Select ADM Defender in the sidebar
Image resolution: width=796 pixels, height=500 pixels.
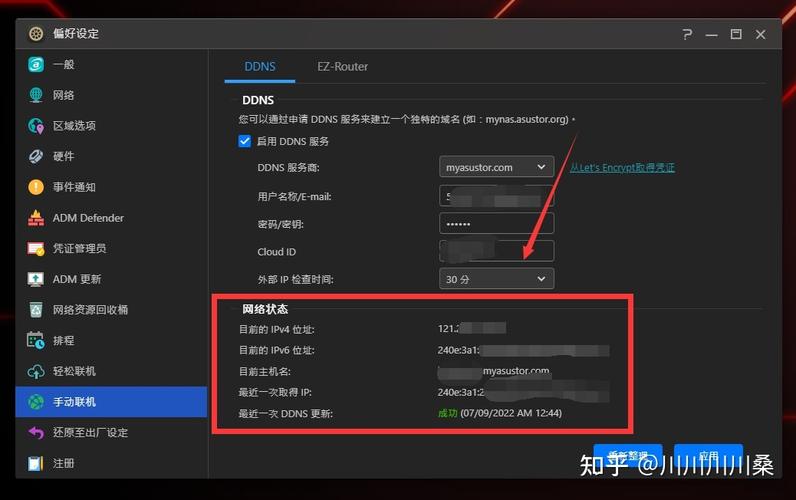(x=111, y=218)
